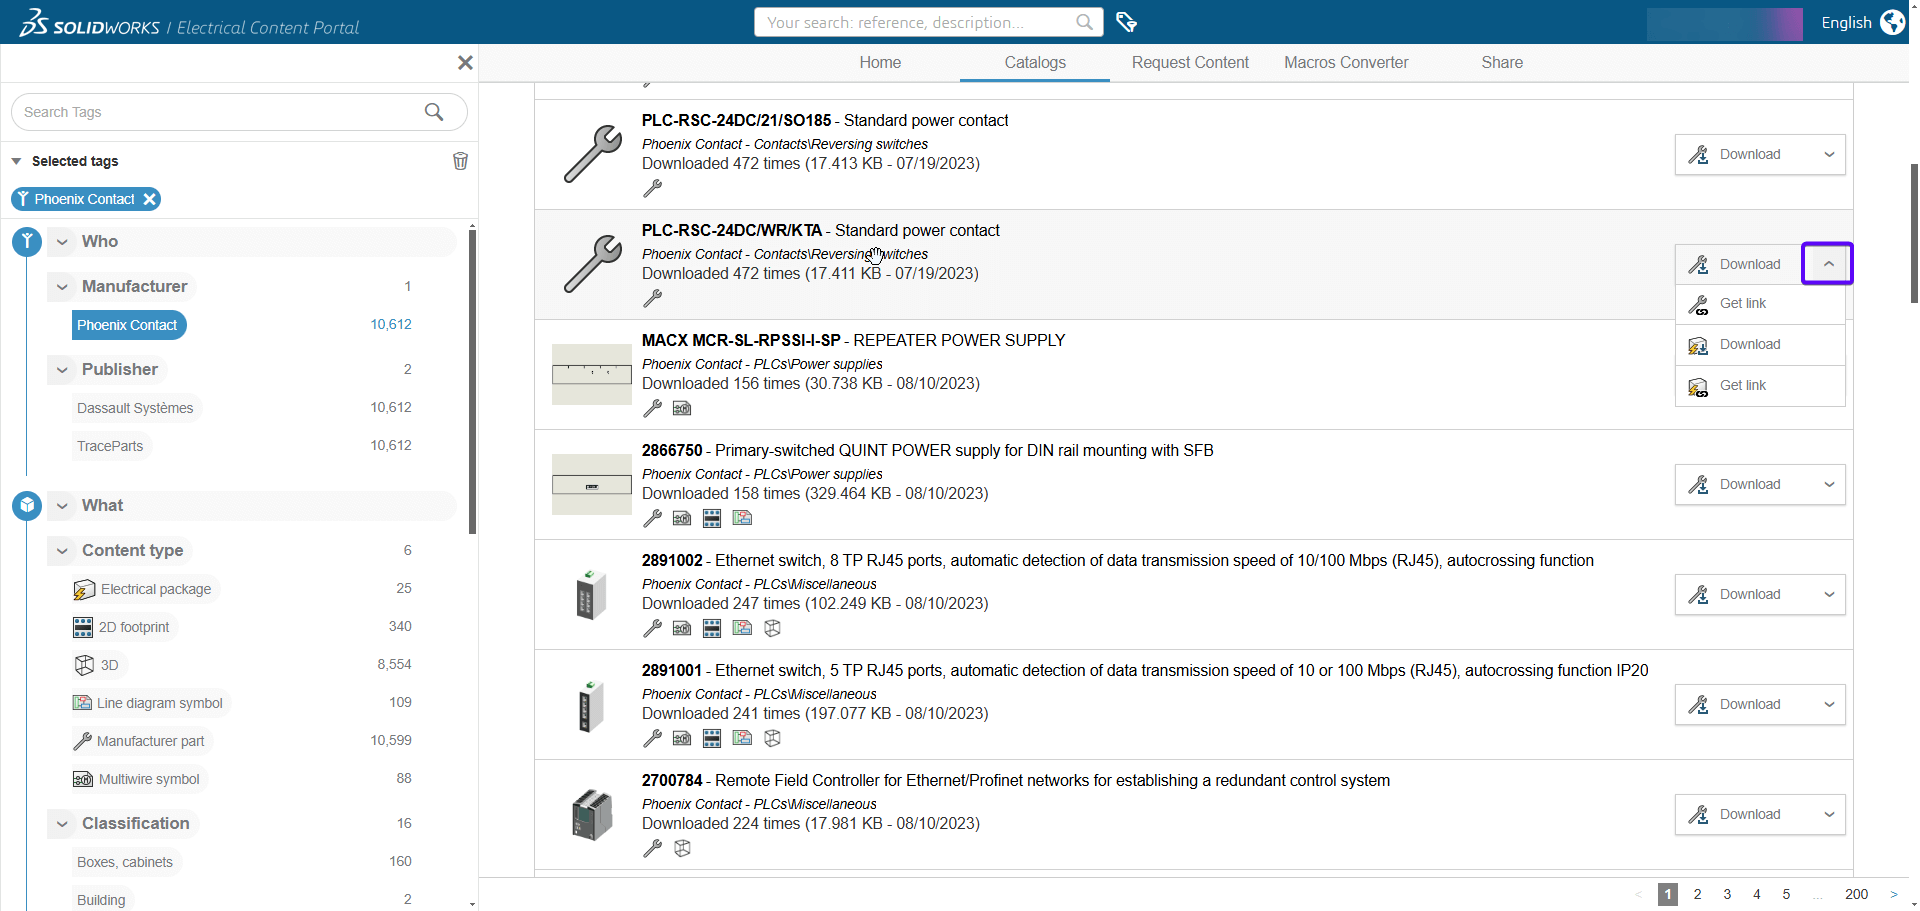
Task: Click the globe language icon
Action: (1893, 22)
